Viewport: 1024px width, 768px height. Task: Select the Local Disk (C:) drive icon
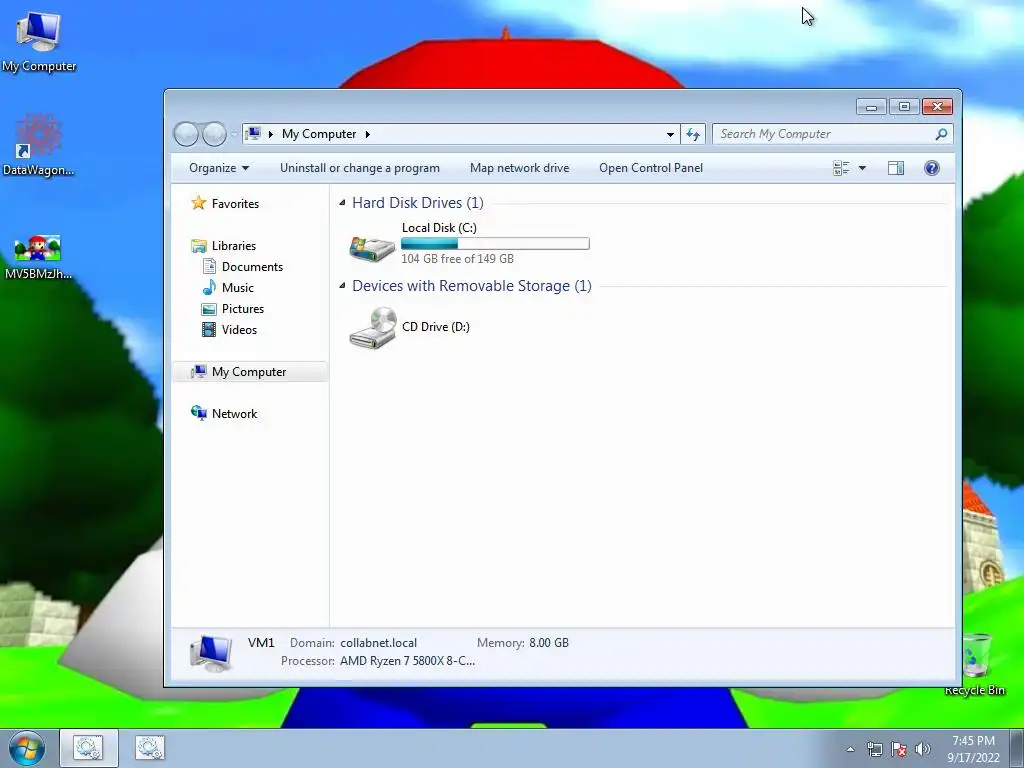pyautogui.click(x=372, y=249)
